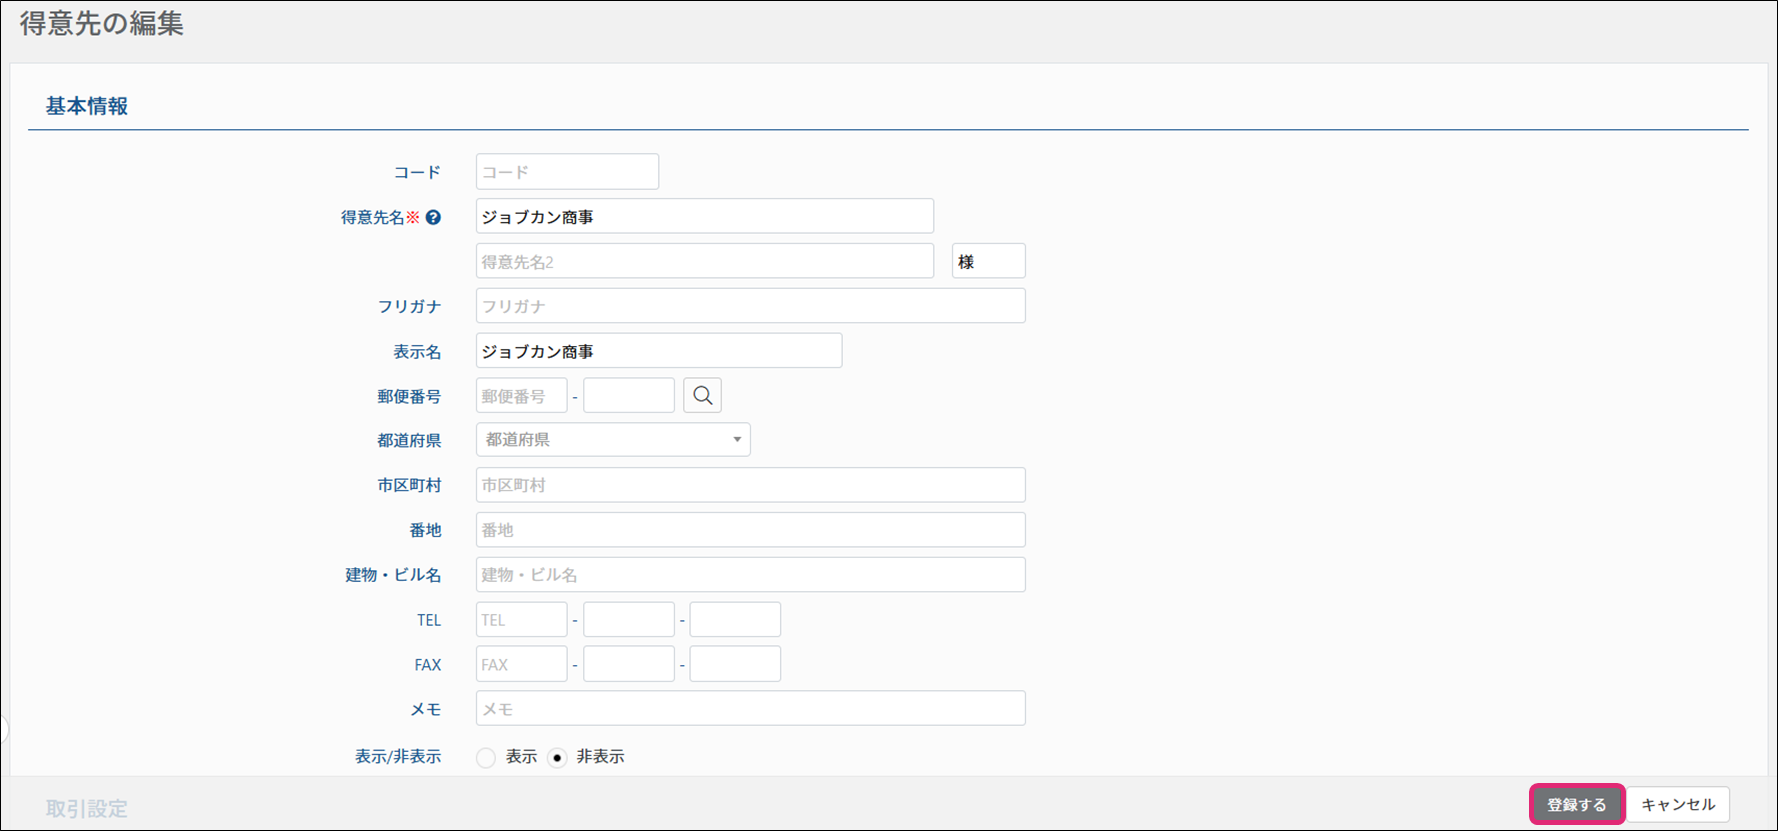Screen dimensions: 1778x831
Task: Open the 都道府県 dropdown
Action: pyautogui.click(x=612, y=440)
